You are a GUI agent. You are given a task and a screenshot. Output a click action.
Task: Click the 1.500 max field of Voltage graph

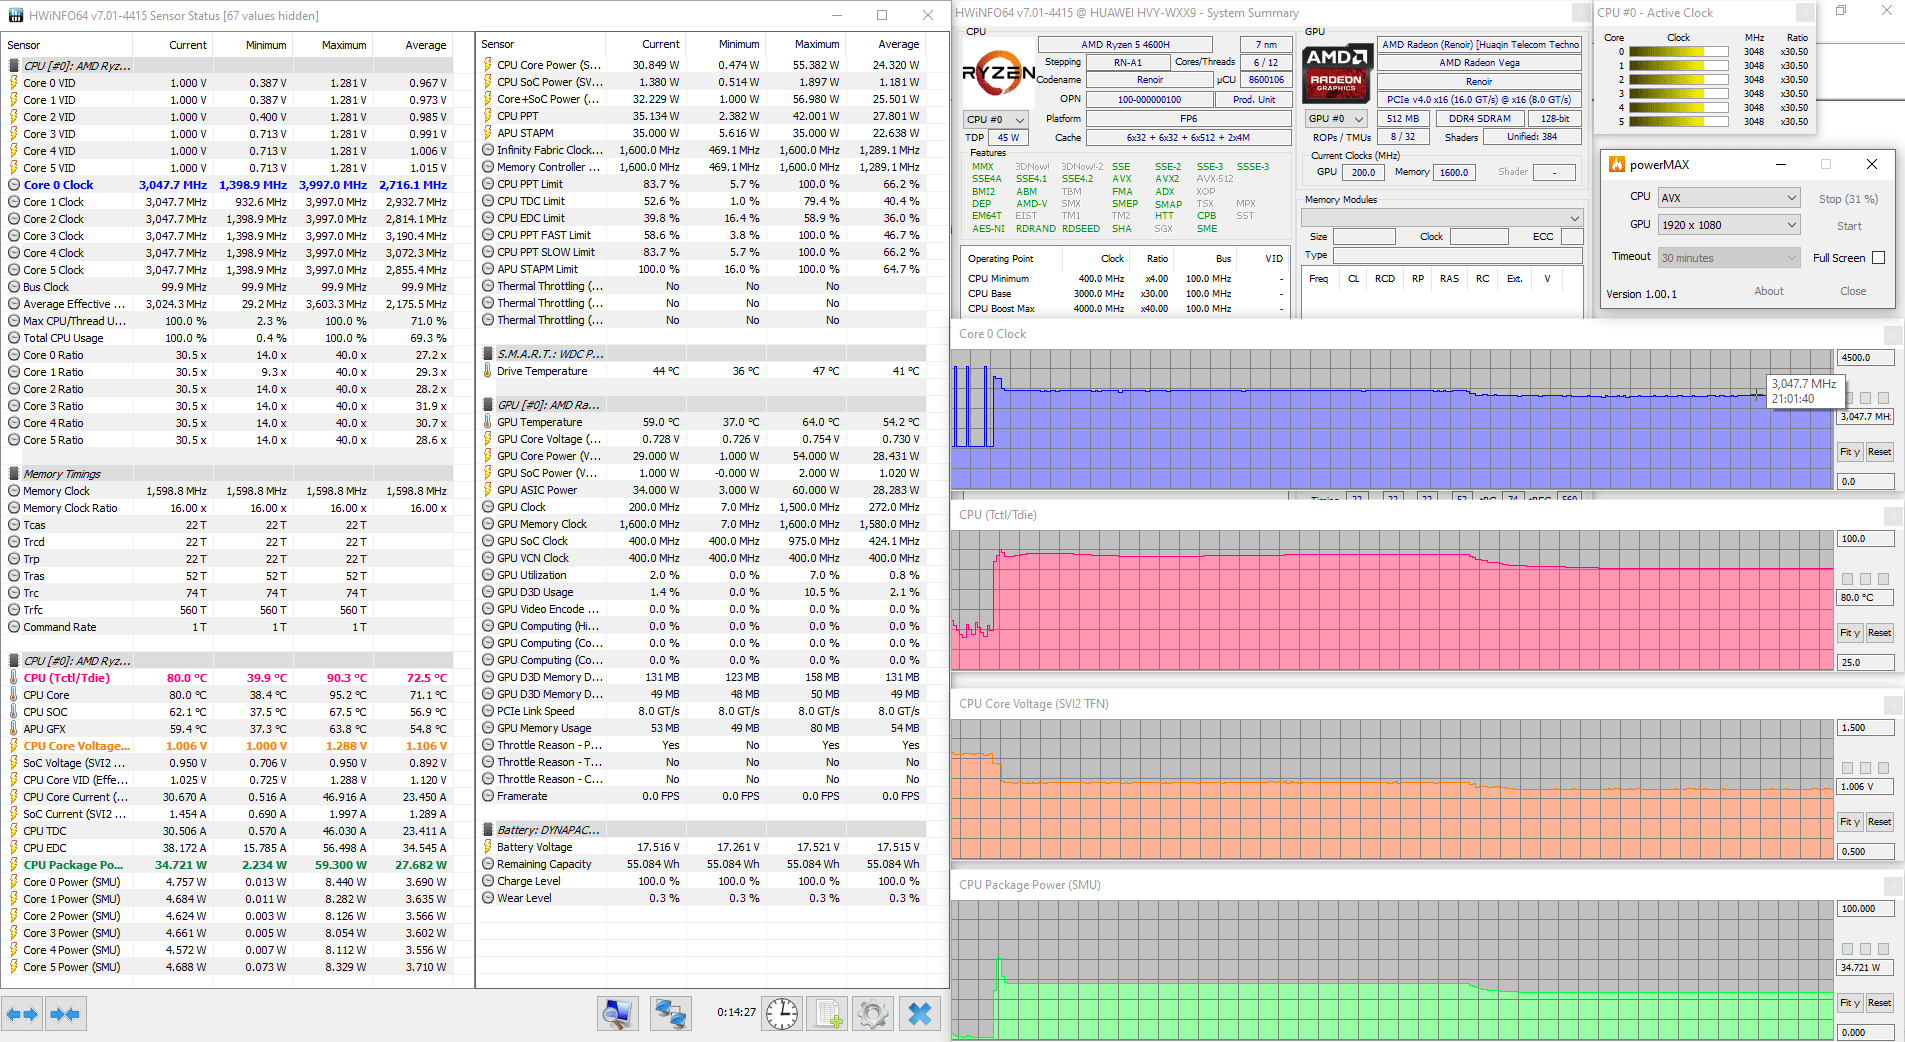(x=1866, y=728)
